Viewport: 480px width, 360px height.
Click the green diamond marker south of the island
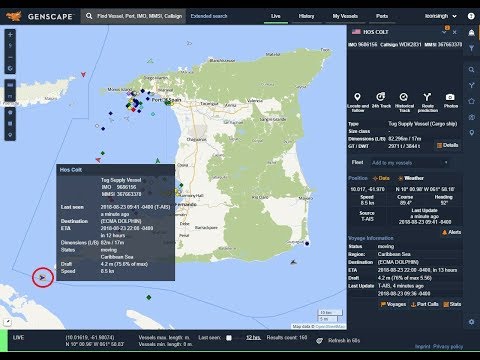tap(149, 297)
